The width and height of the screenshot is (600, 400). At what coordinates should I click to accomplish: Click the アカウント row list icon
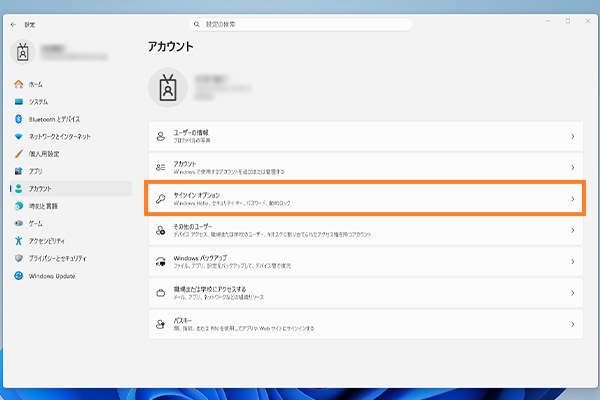[x=161, y=168]
